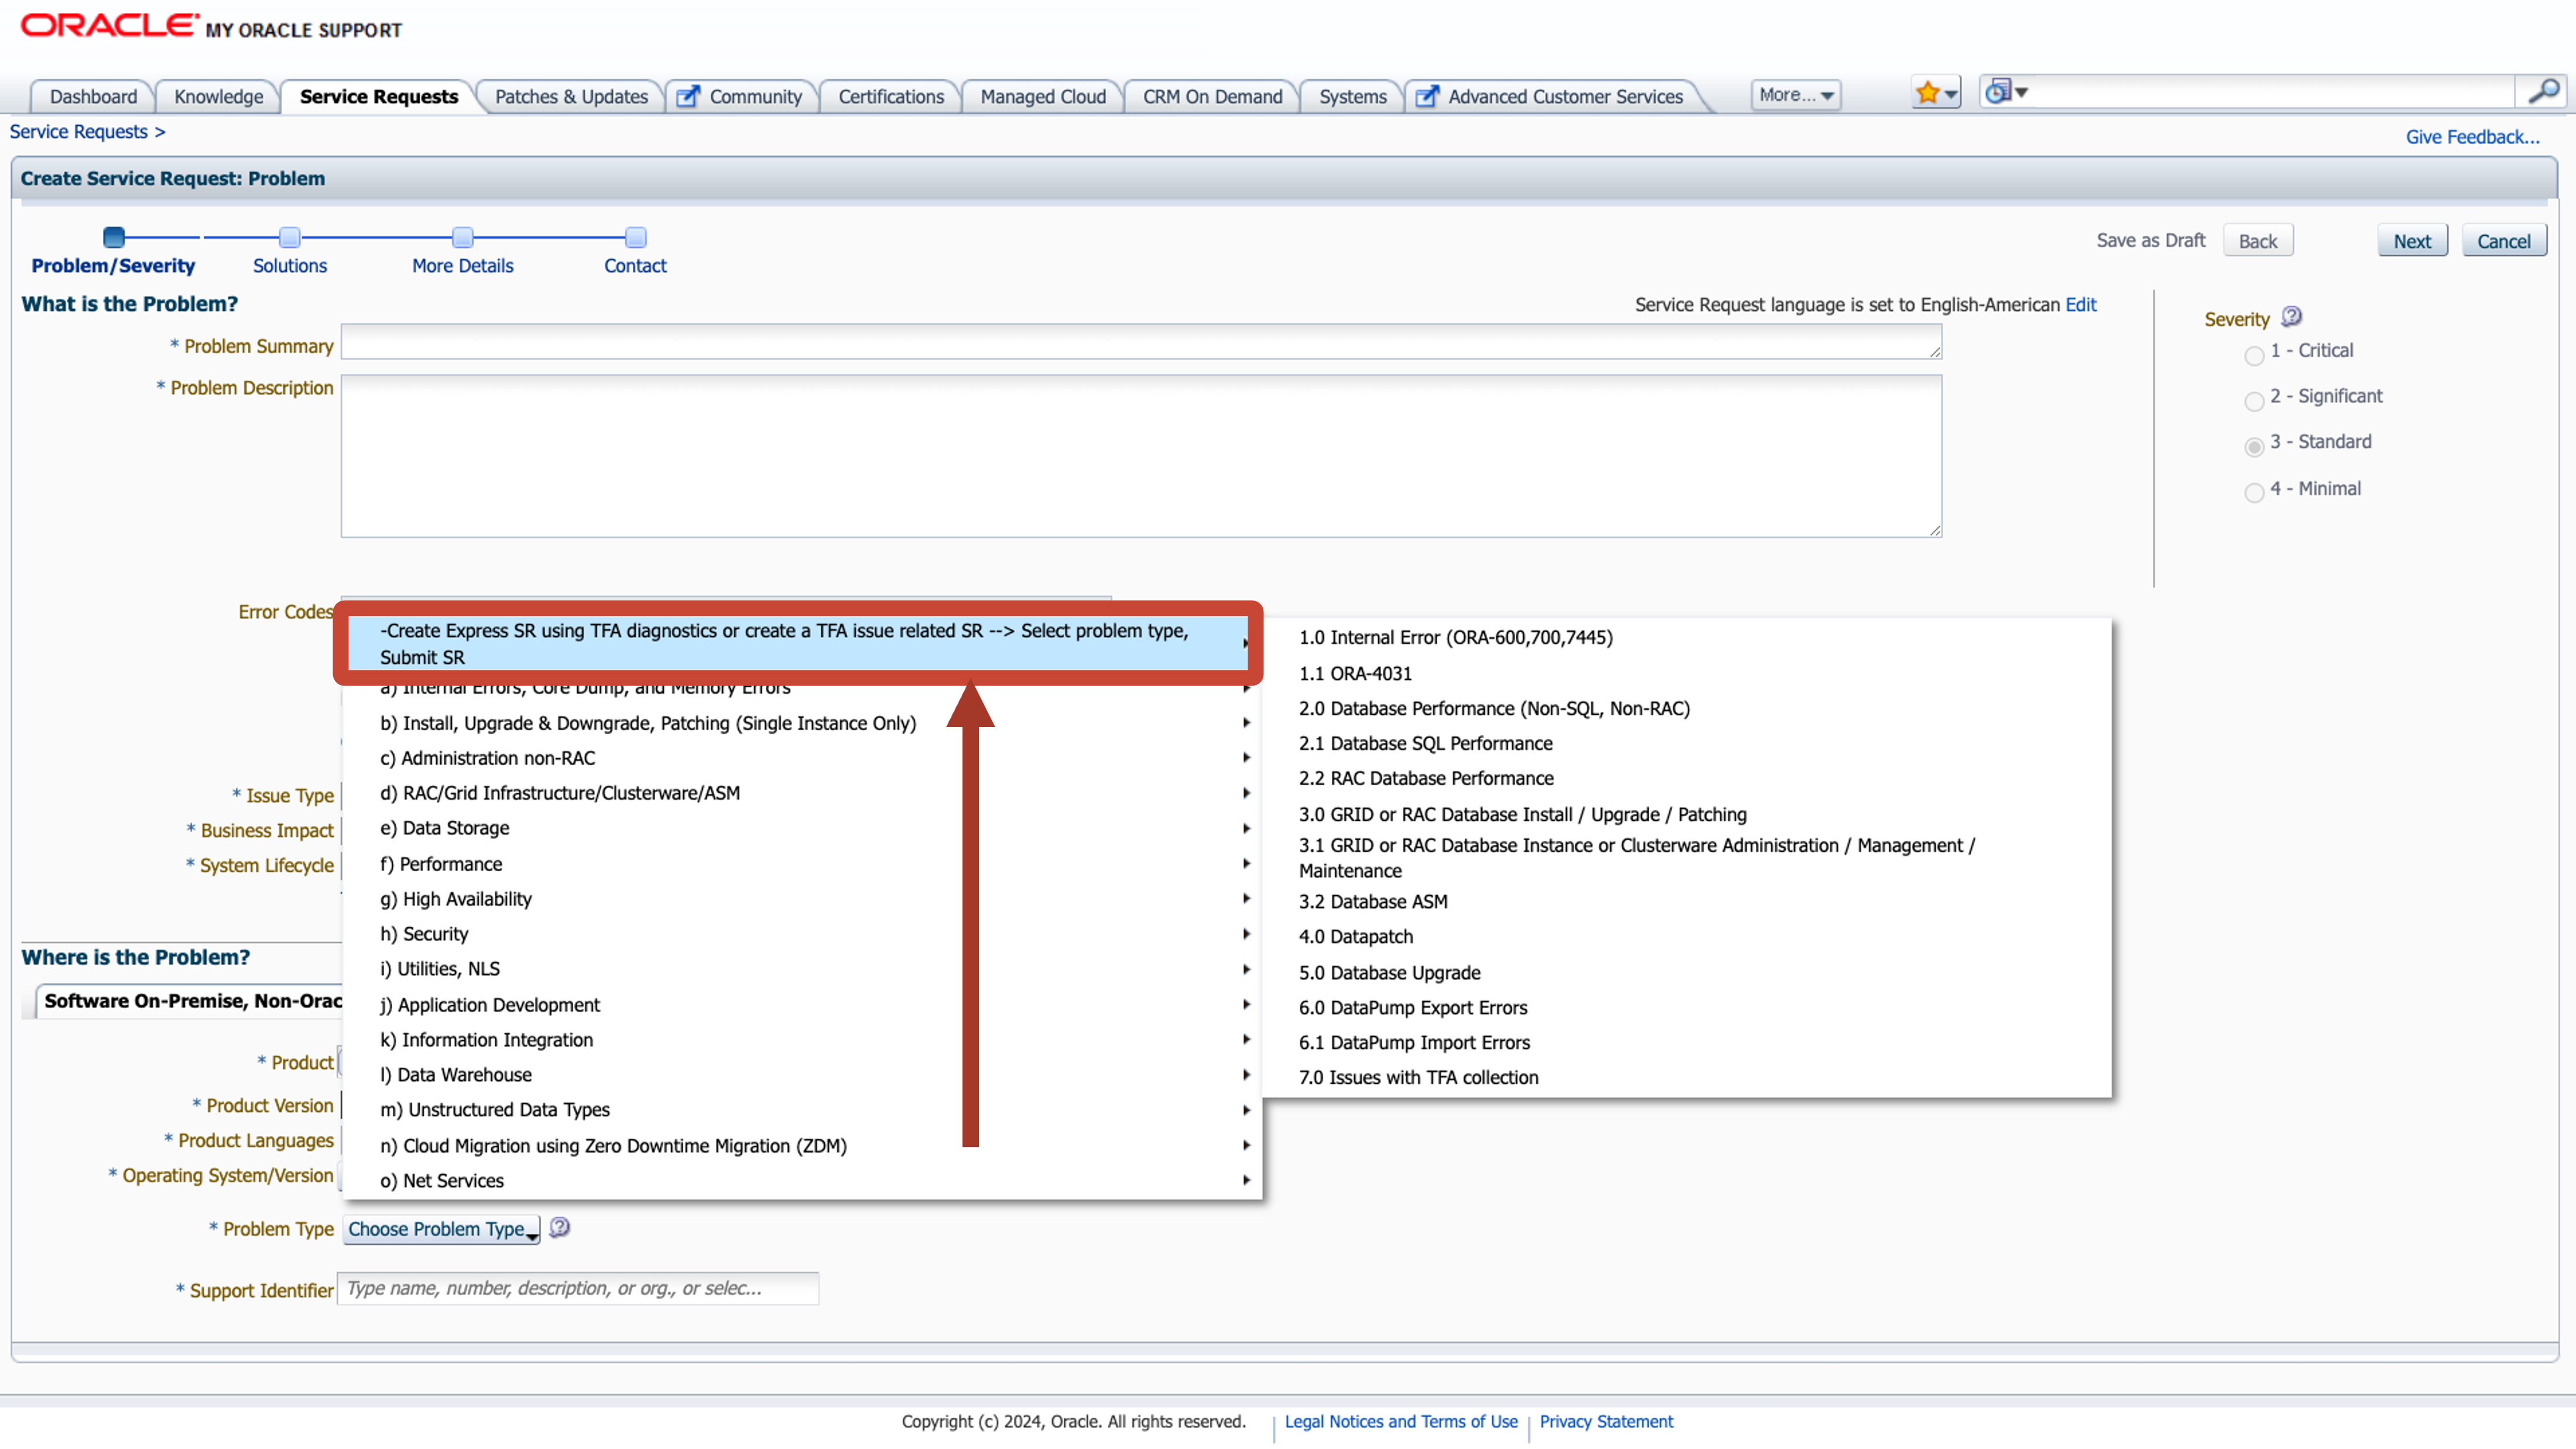Select the 2 - Significant severity option
The height and width of the screenshot is (1449, 2576).
pos(2255,402)
